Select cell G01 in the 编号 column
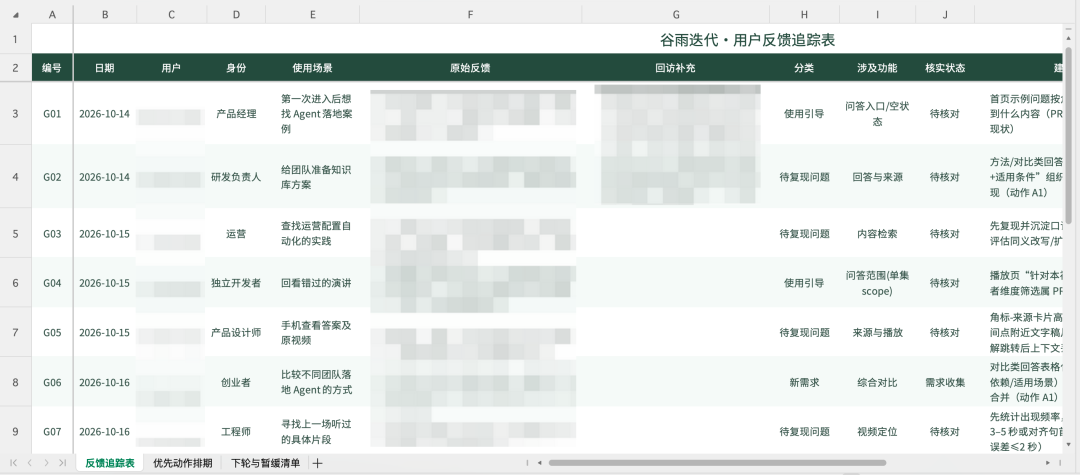The width and height of the screenshot is (1080, 475). (52, 114)
